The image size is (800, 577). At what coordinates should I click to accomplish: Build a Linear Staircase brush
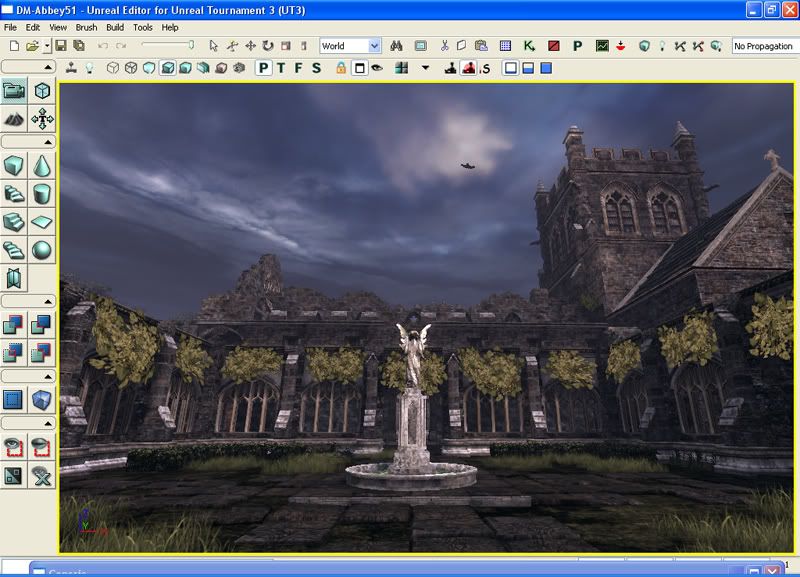(x=14, y=222)
